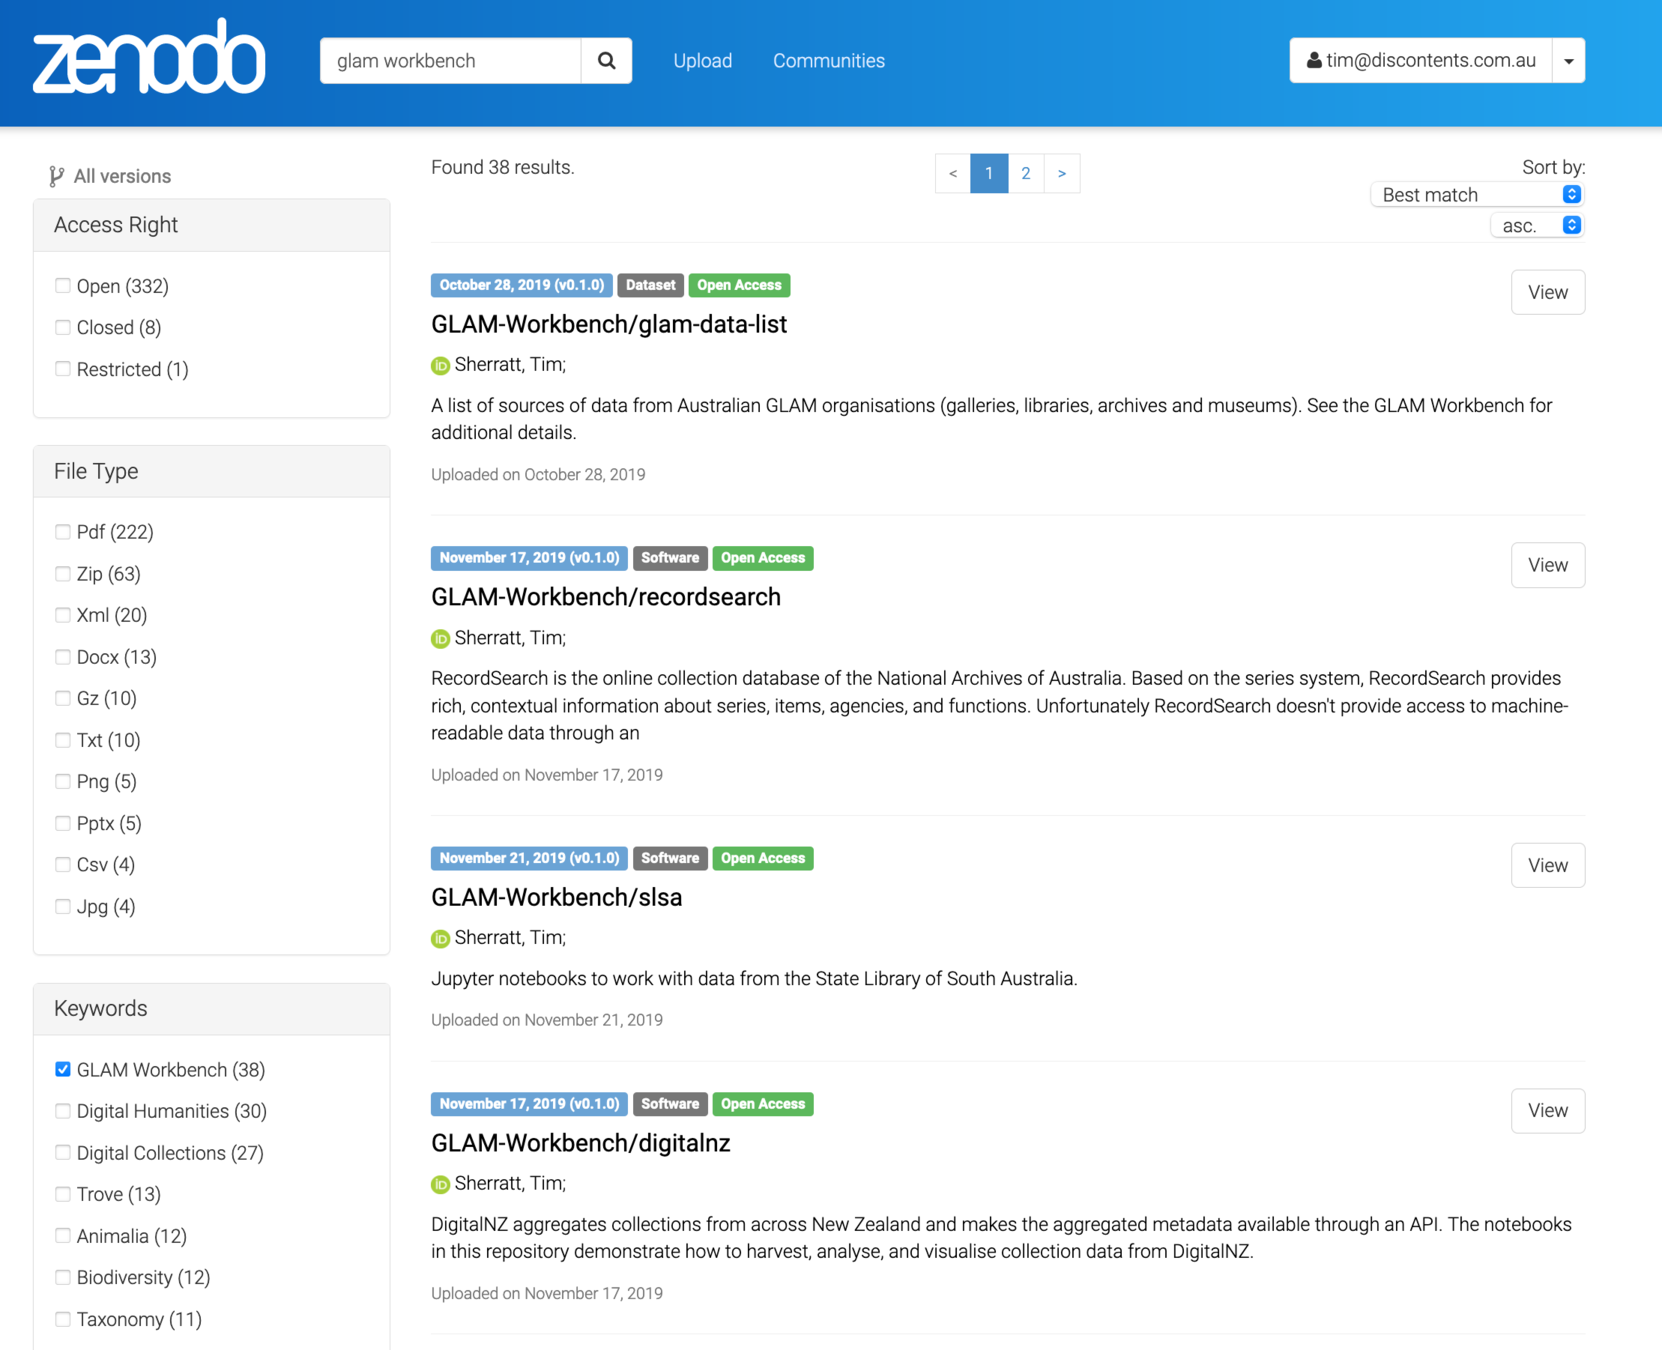Click the Software badge on recordsearch
This screenshot has width=1662, height=1350.
point(670,559)
